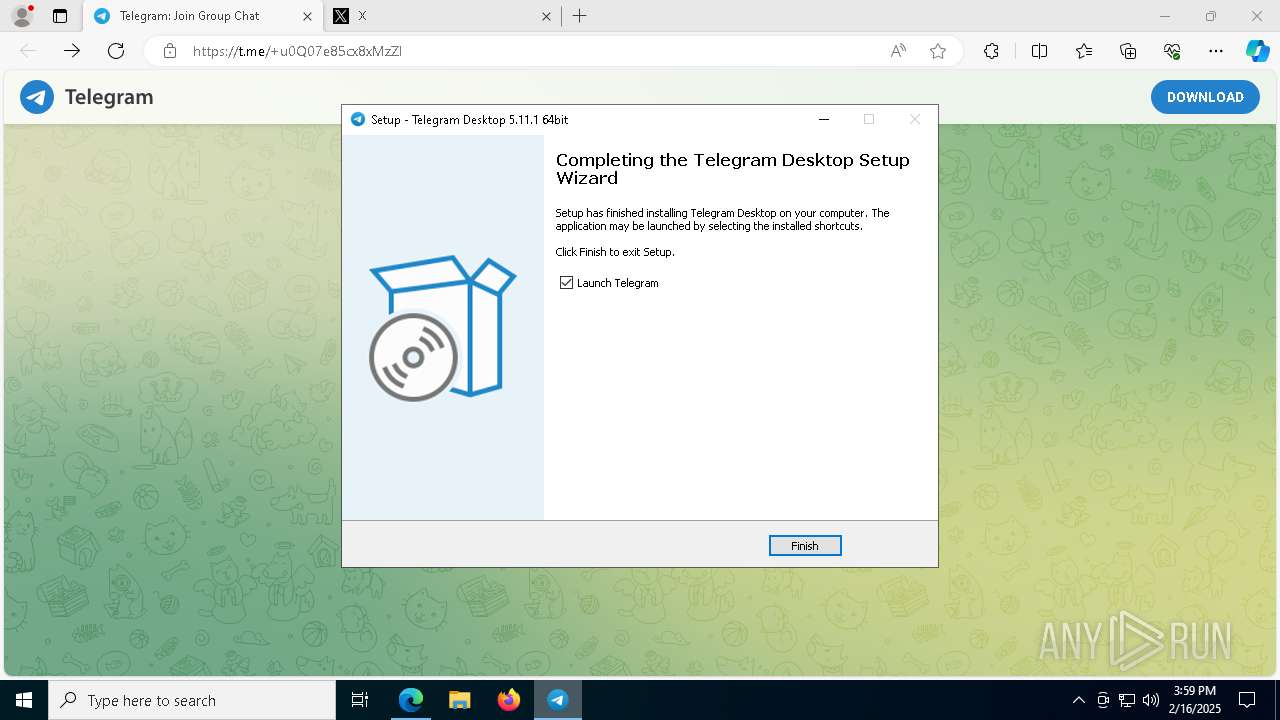Open the Browser essentials heart icon

(x=1172, y=51)
